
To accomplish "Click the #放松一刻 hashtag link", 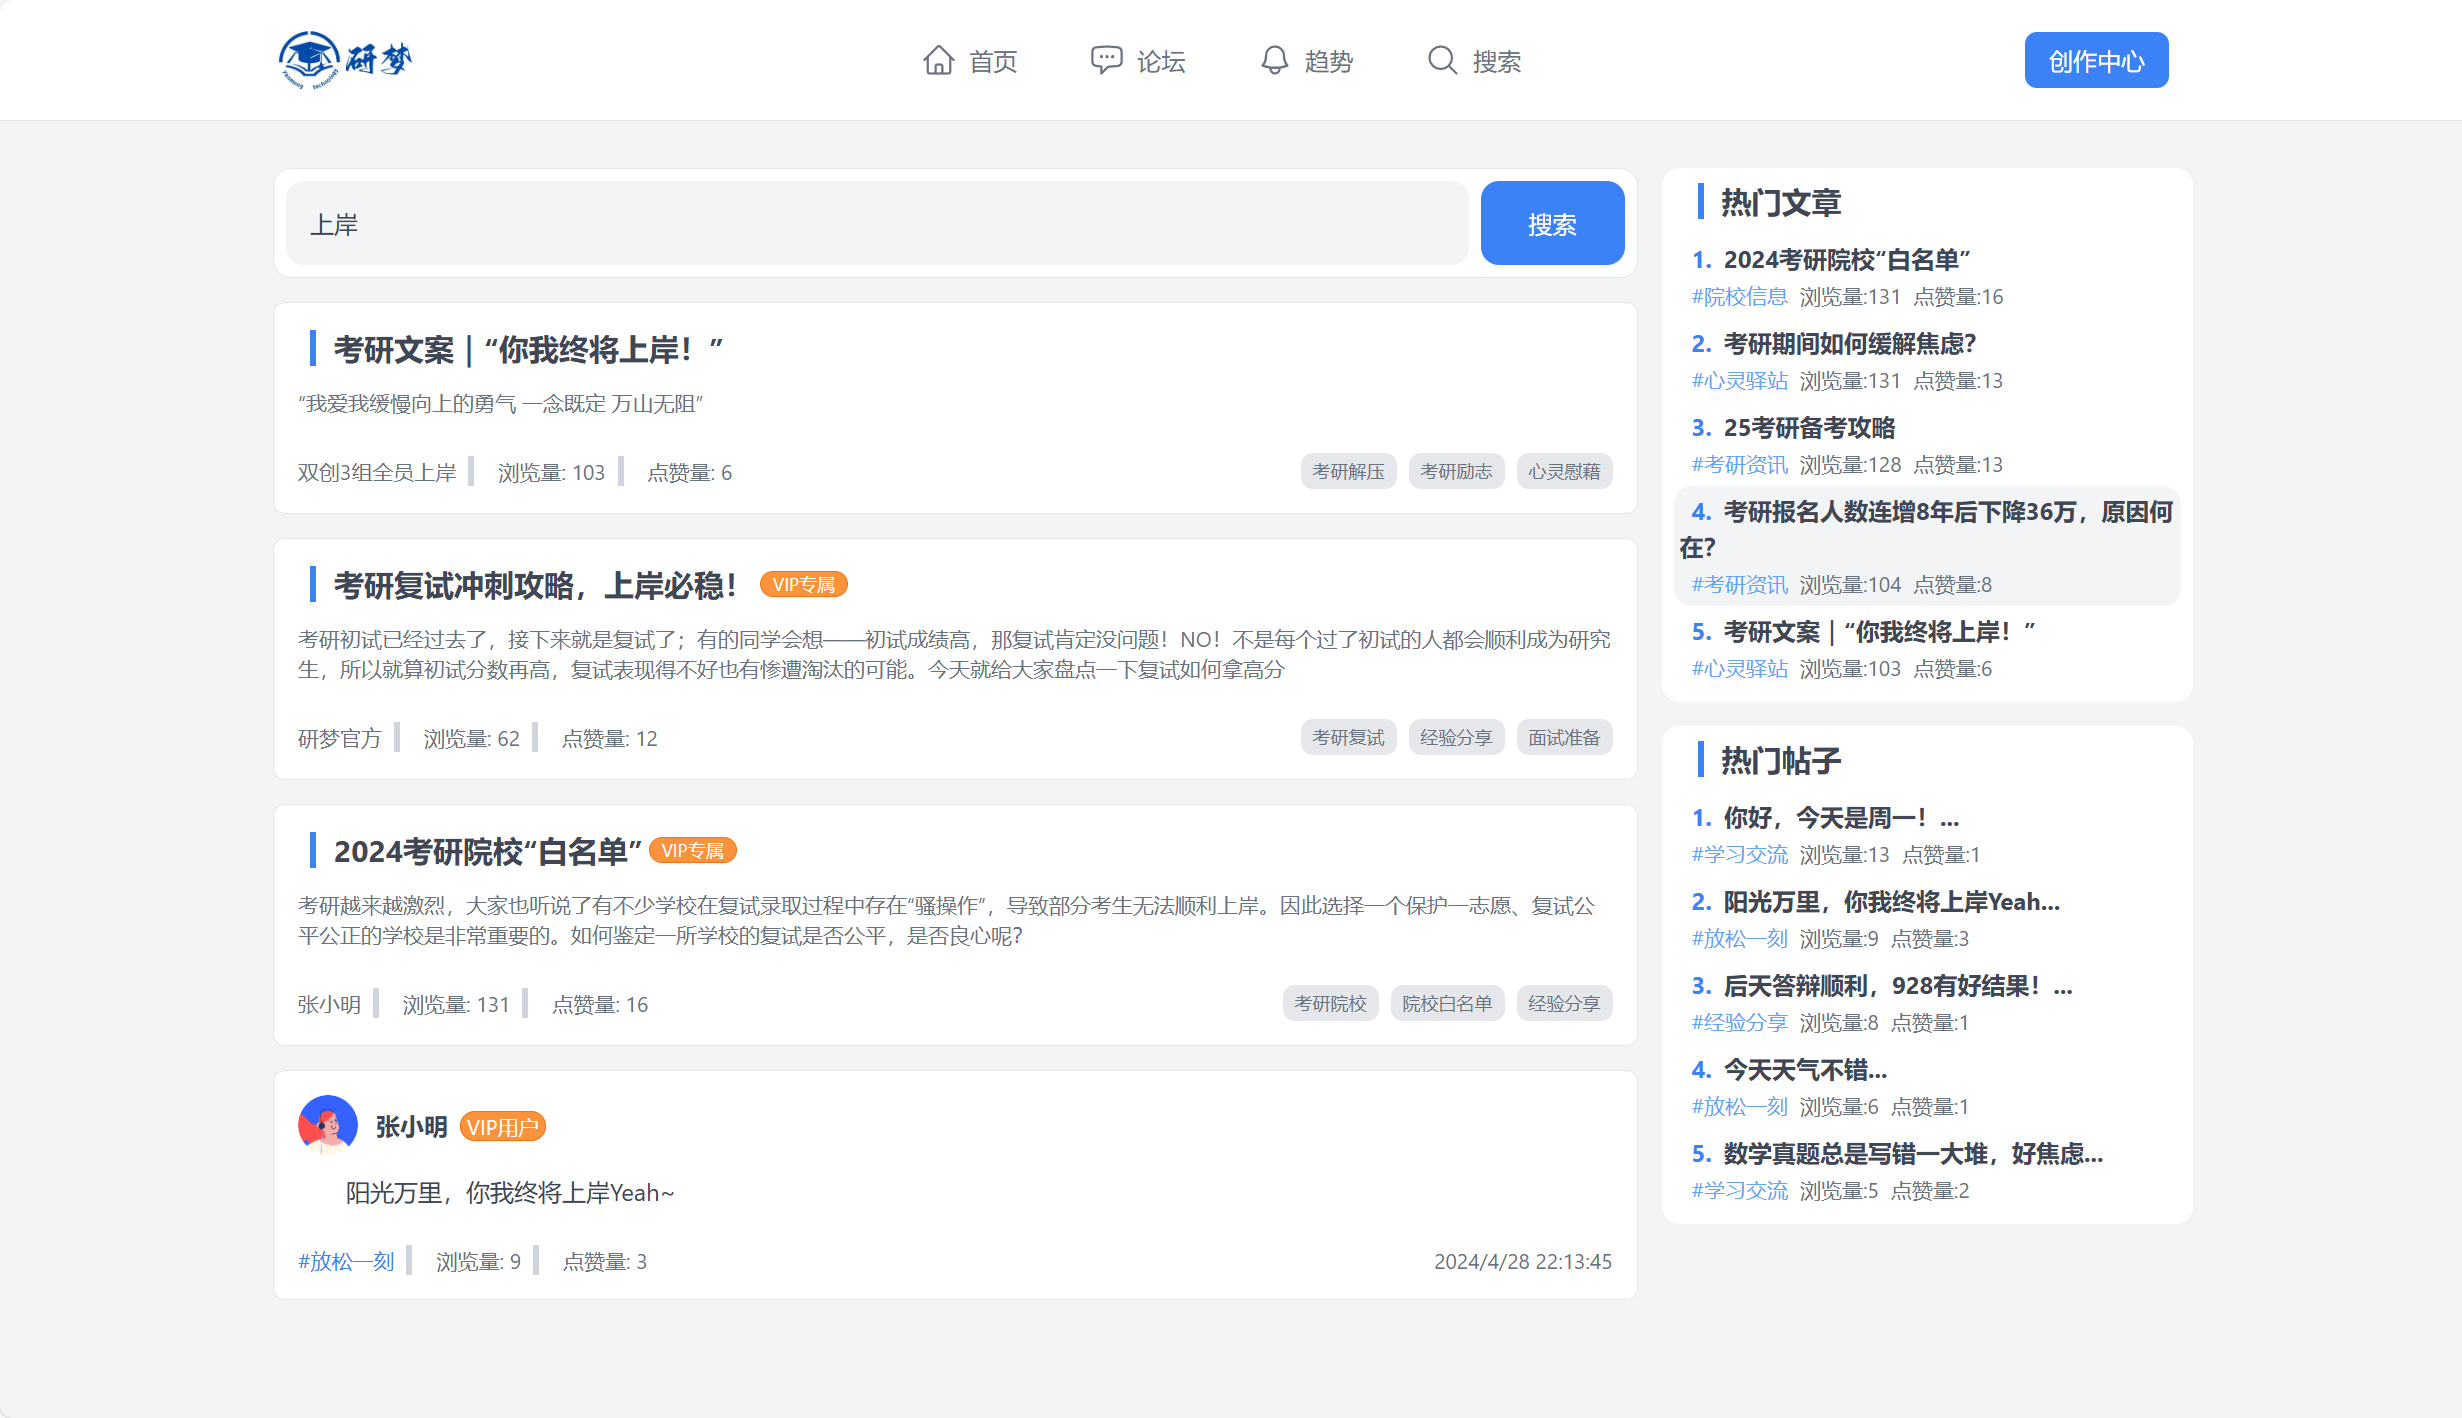I will point(345,1261).
